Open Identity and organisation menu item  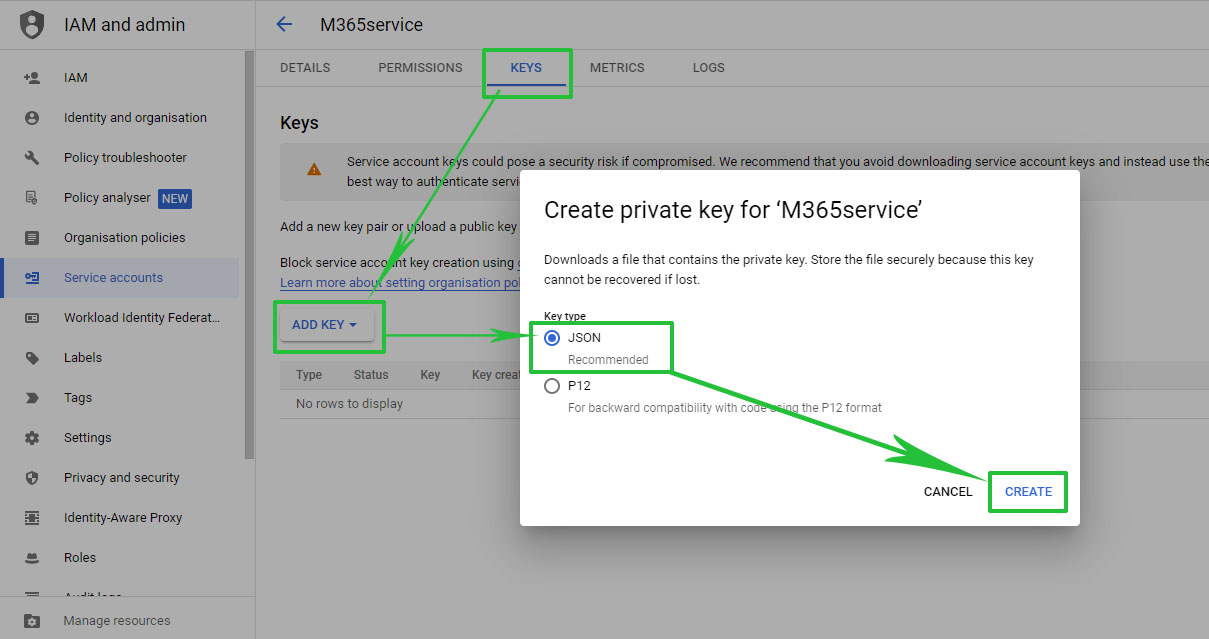[120, 118]
